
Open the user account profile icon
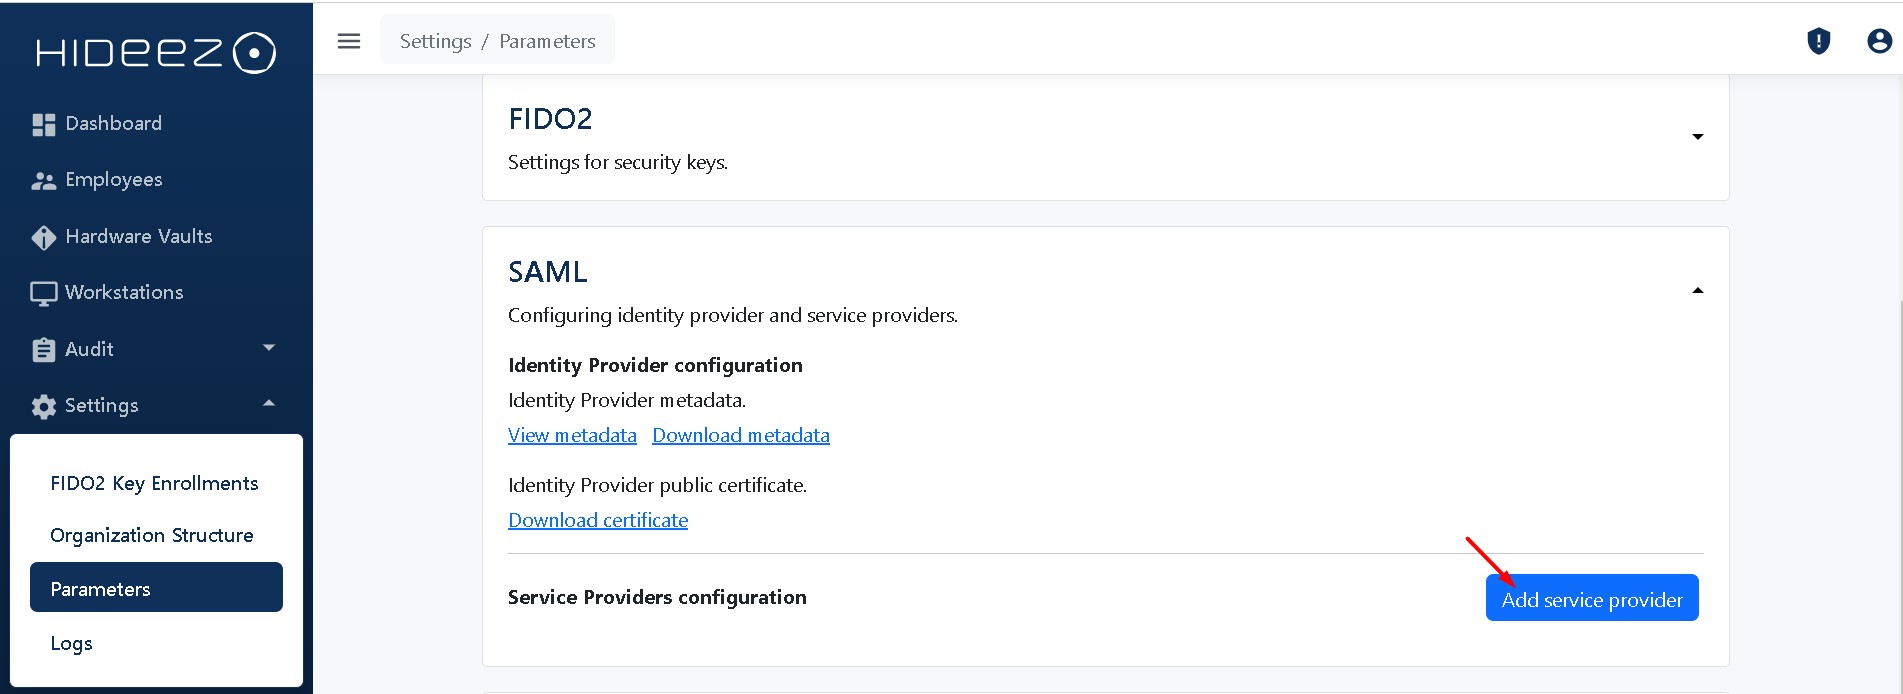(x=1879, y=41)
